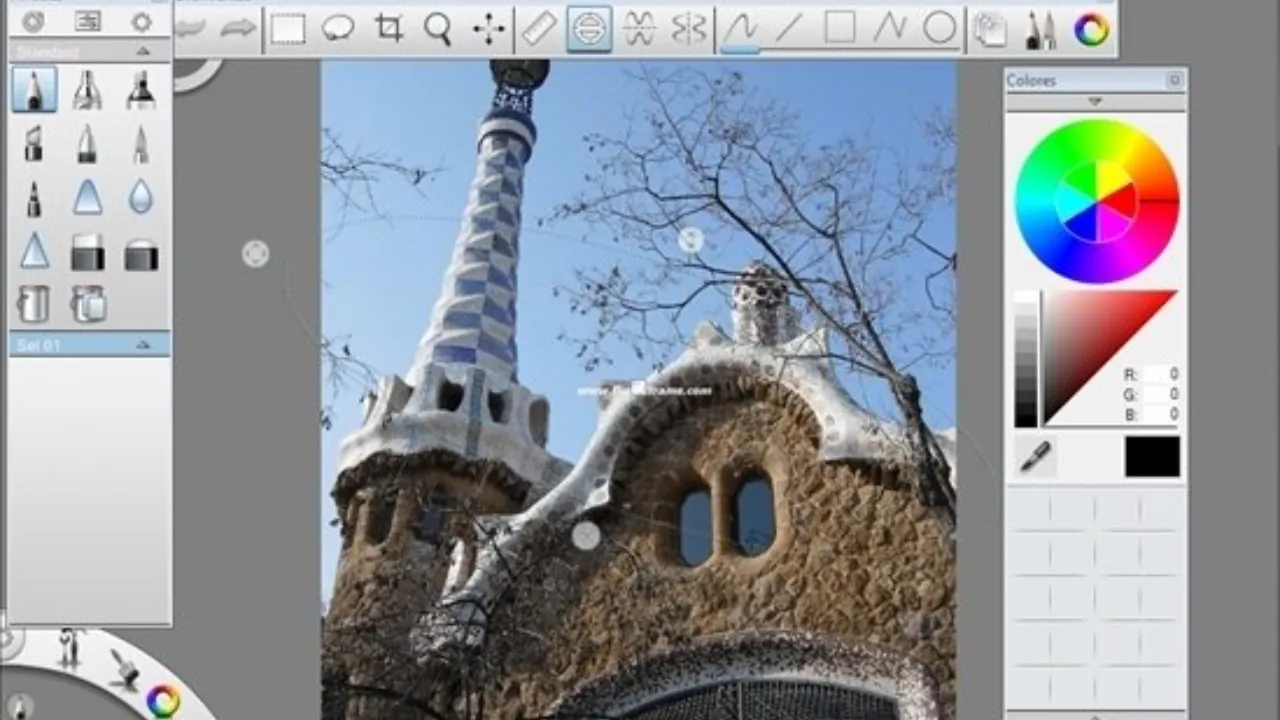The height and width of the screenshot is (720, 1280).
Task: Open brush properties sliders icon
Action: pos(88,21)
